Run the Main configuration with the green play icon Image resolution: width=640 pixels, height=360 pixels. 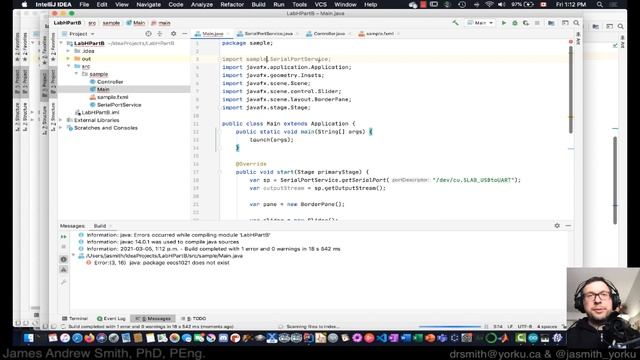click(x=504, y=23)
